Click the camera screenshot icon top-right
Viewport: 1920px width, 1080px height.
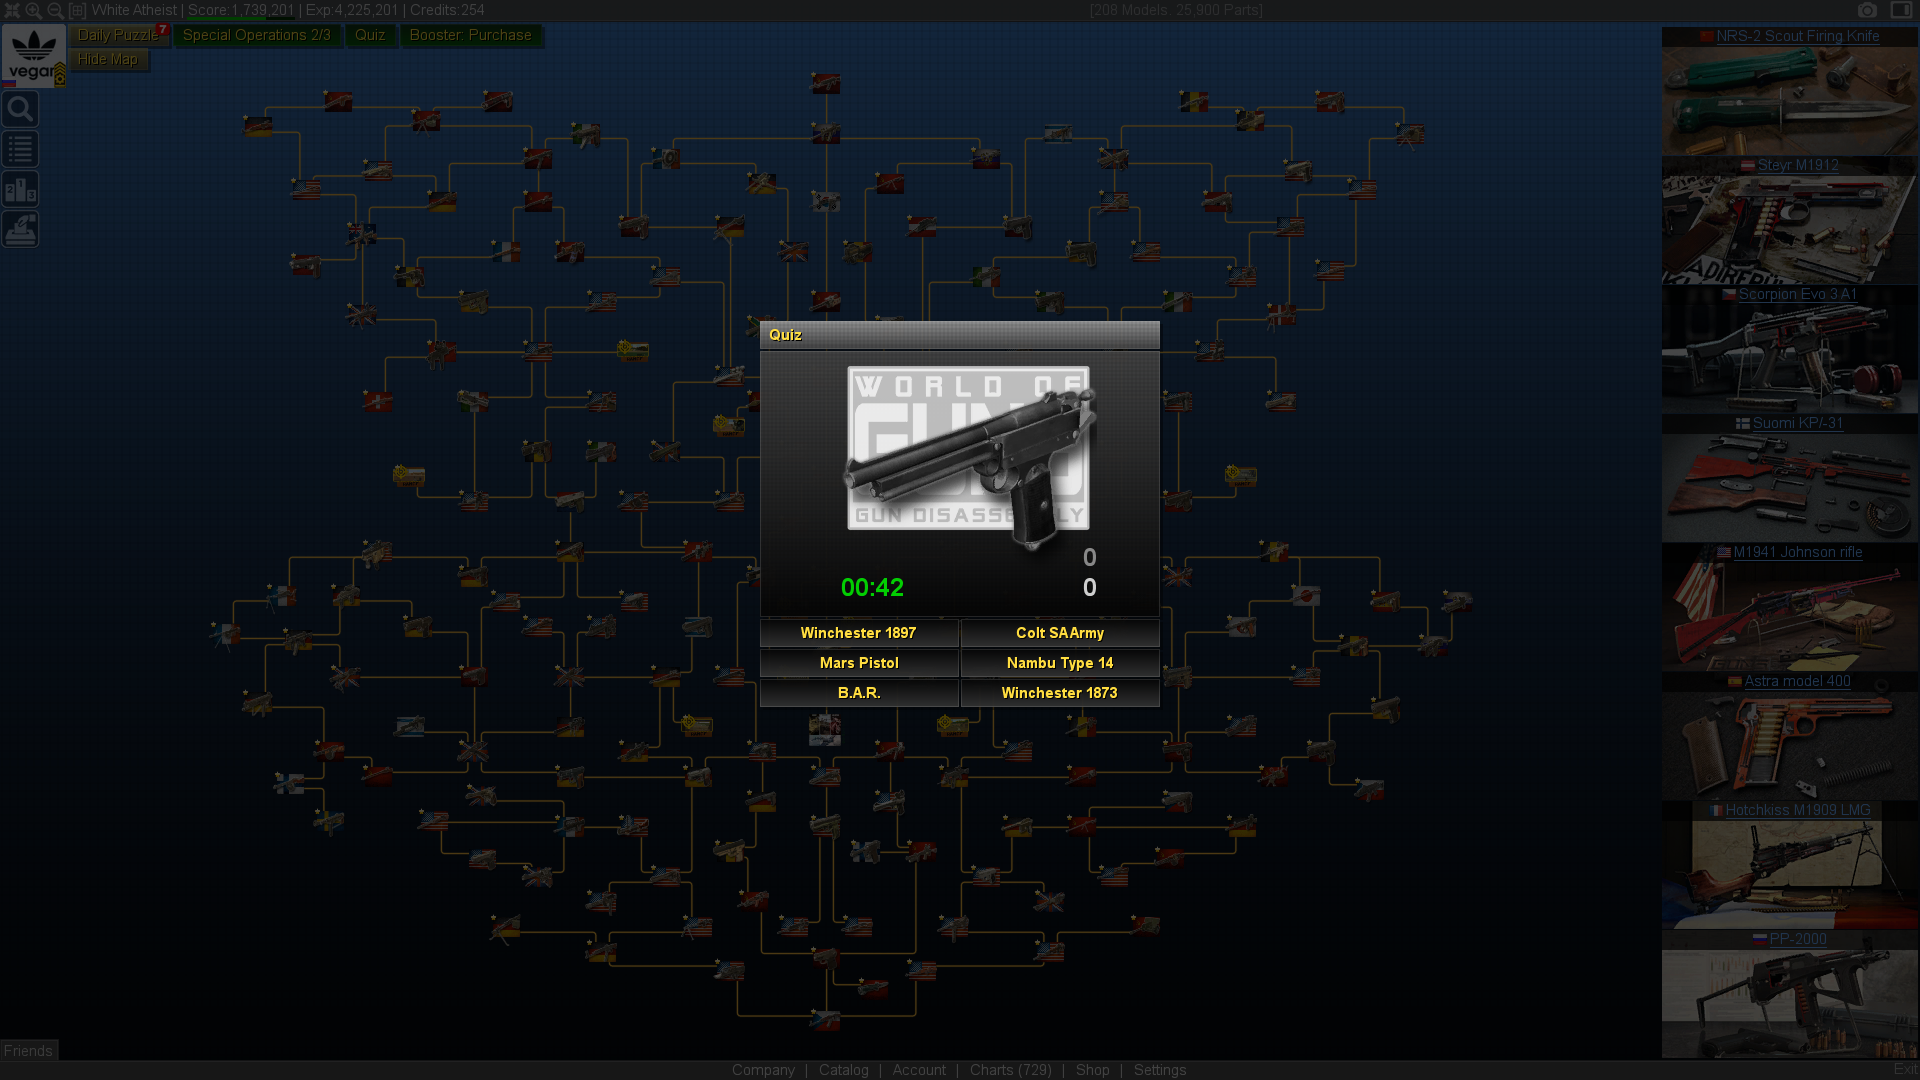tap(1868, 10)
